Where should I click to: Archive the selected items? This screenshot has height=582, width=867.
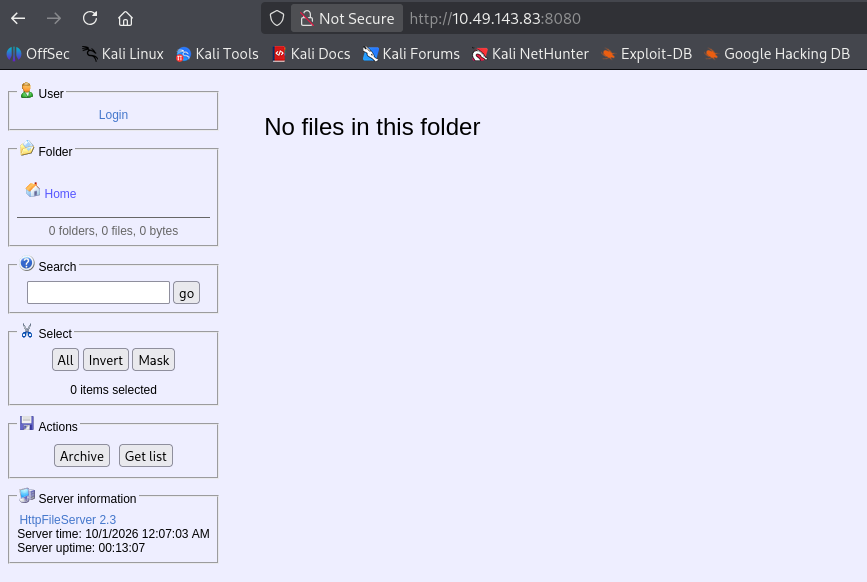(82, 456)
